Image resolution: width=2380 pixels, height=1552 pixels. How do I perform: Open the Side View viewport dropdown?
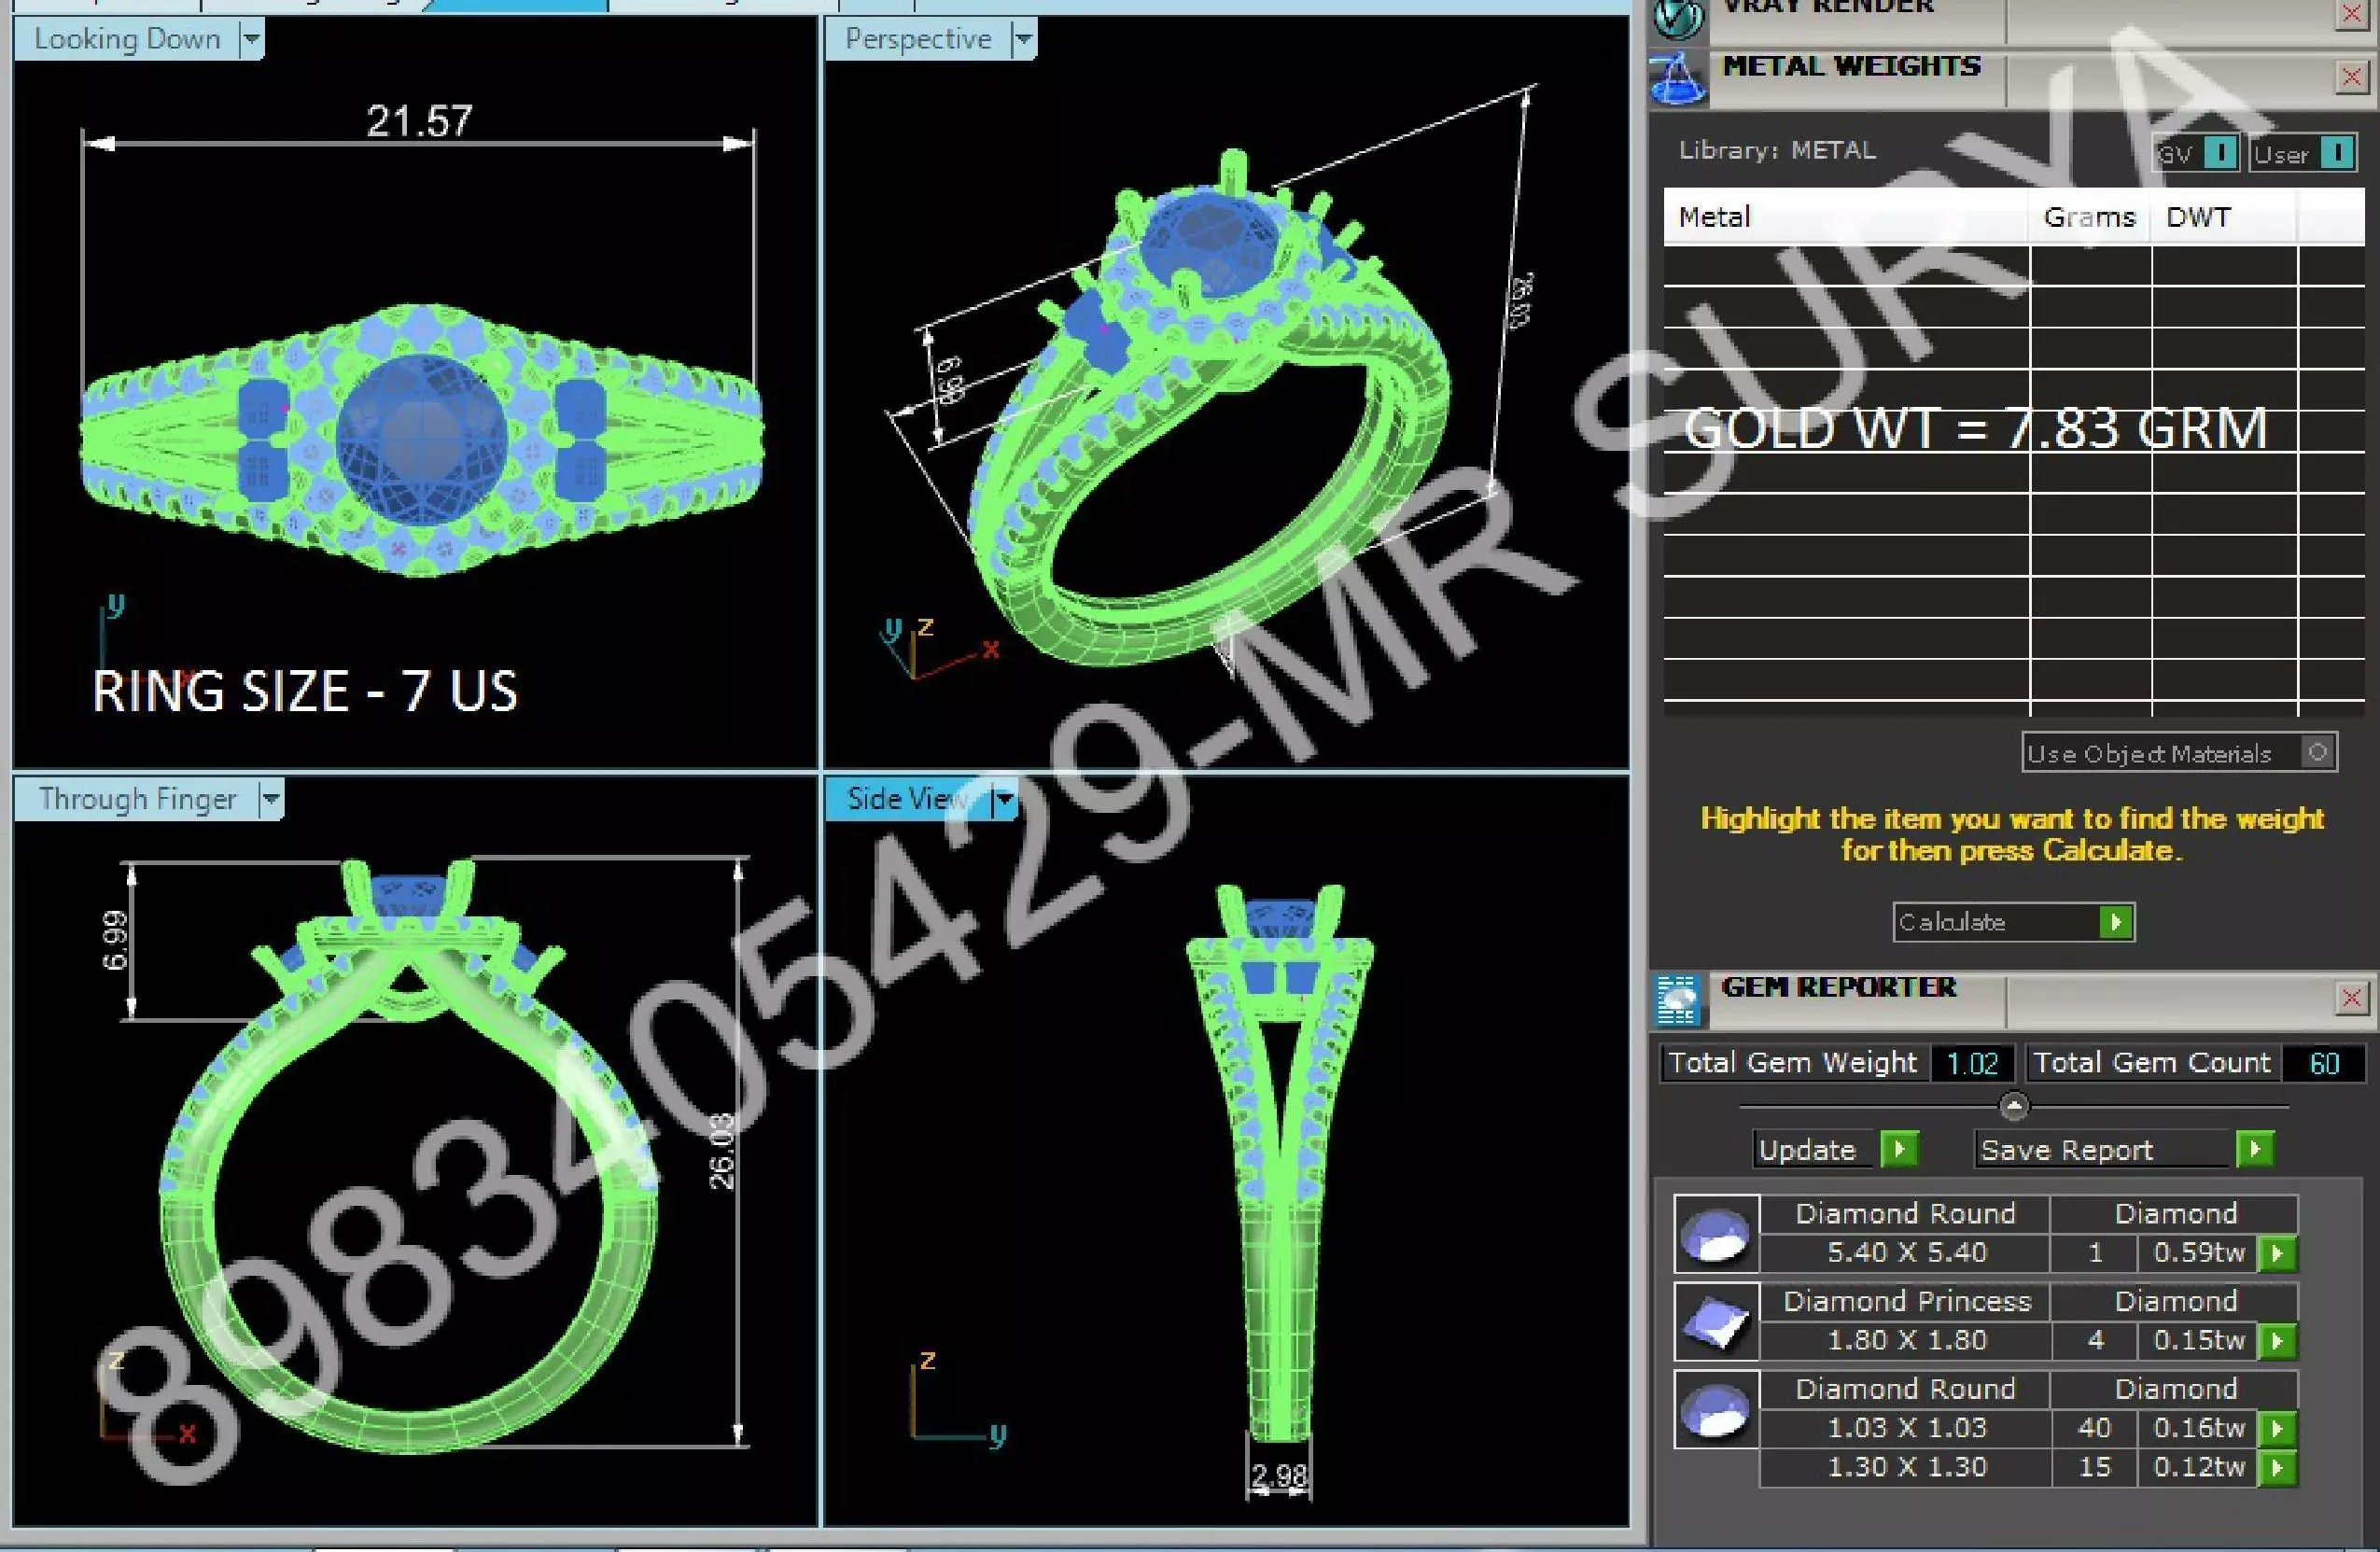[1004, 800]
